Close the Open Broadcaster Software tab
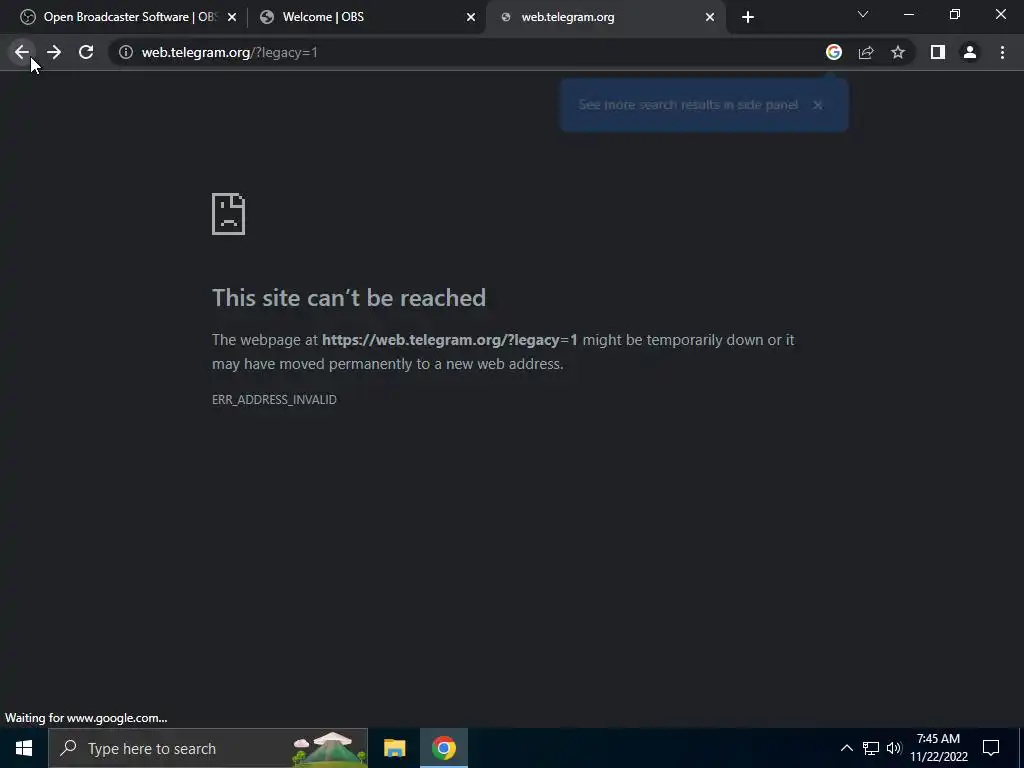The height and width of the screenshot is (768, 1024). tap(232, 17)
